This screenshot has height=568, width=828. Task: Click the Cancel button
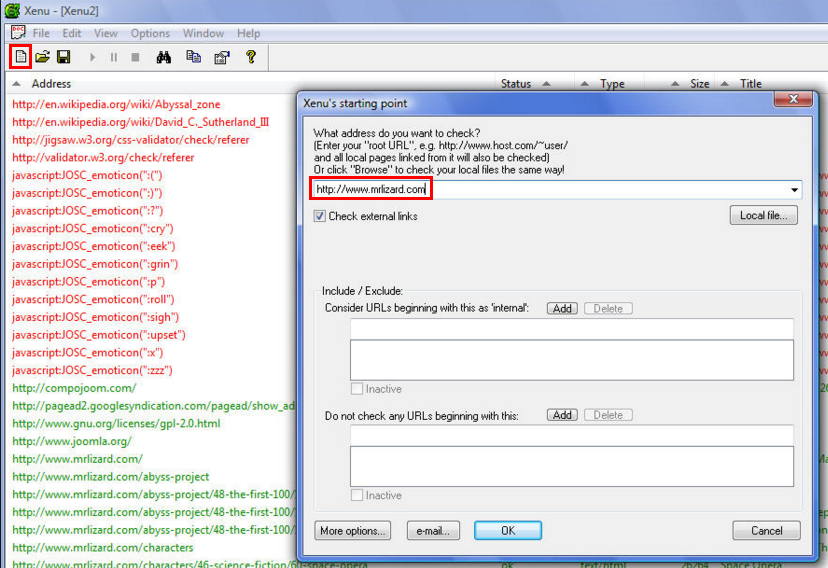pos(766,531)
